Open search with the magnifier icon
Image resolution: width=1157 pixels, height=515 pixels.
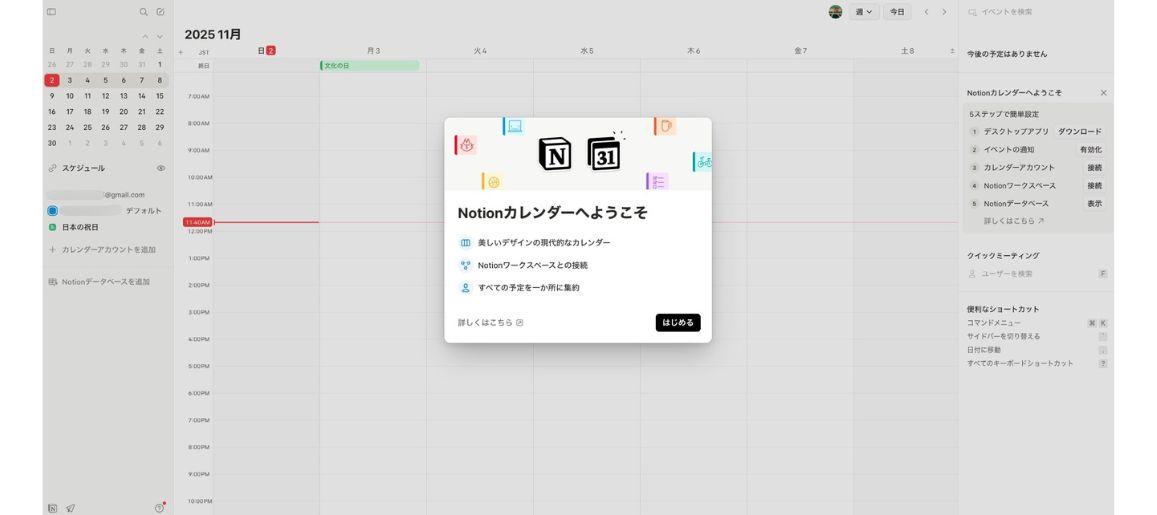tap(143, 12)
